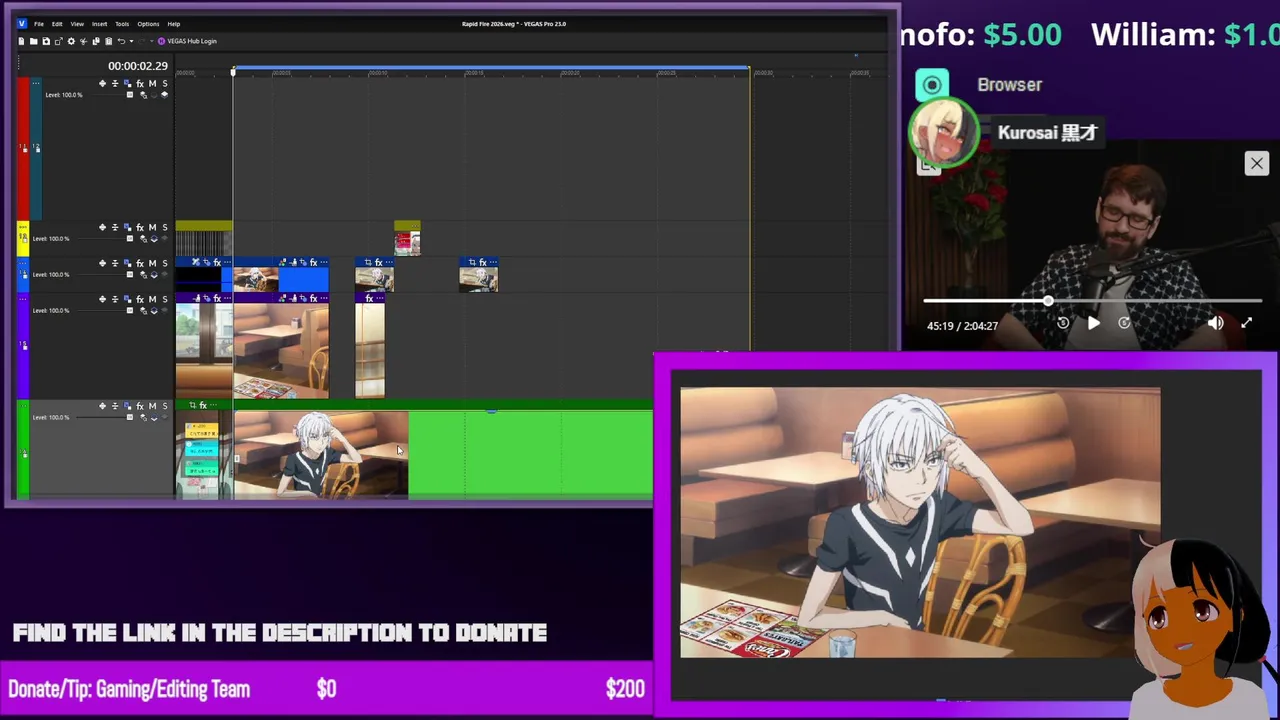Open the Redo history dropdown arrow
The width and height of the screenshot is (1280, 720).
[x=151, y=41]
